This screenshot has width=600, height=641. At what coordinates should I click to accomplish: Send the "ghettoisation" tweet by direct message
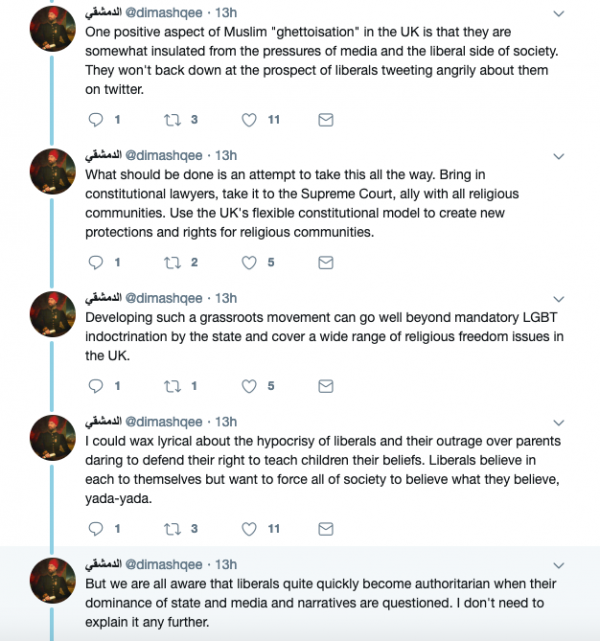click(325, 120)
